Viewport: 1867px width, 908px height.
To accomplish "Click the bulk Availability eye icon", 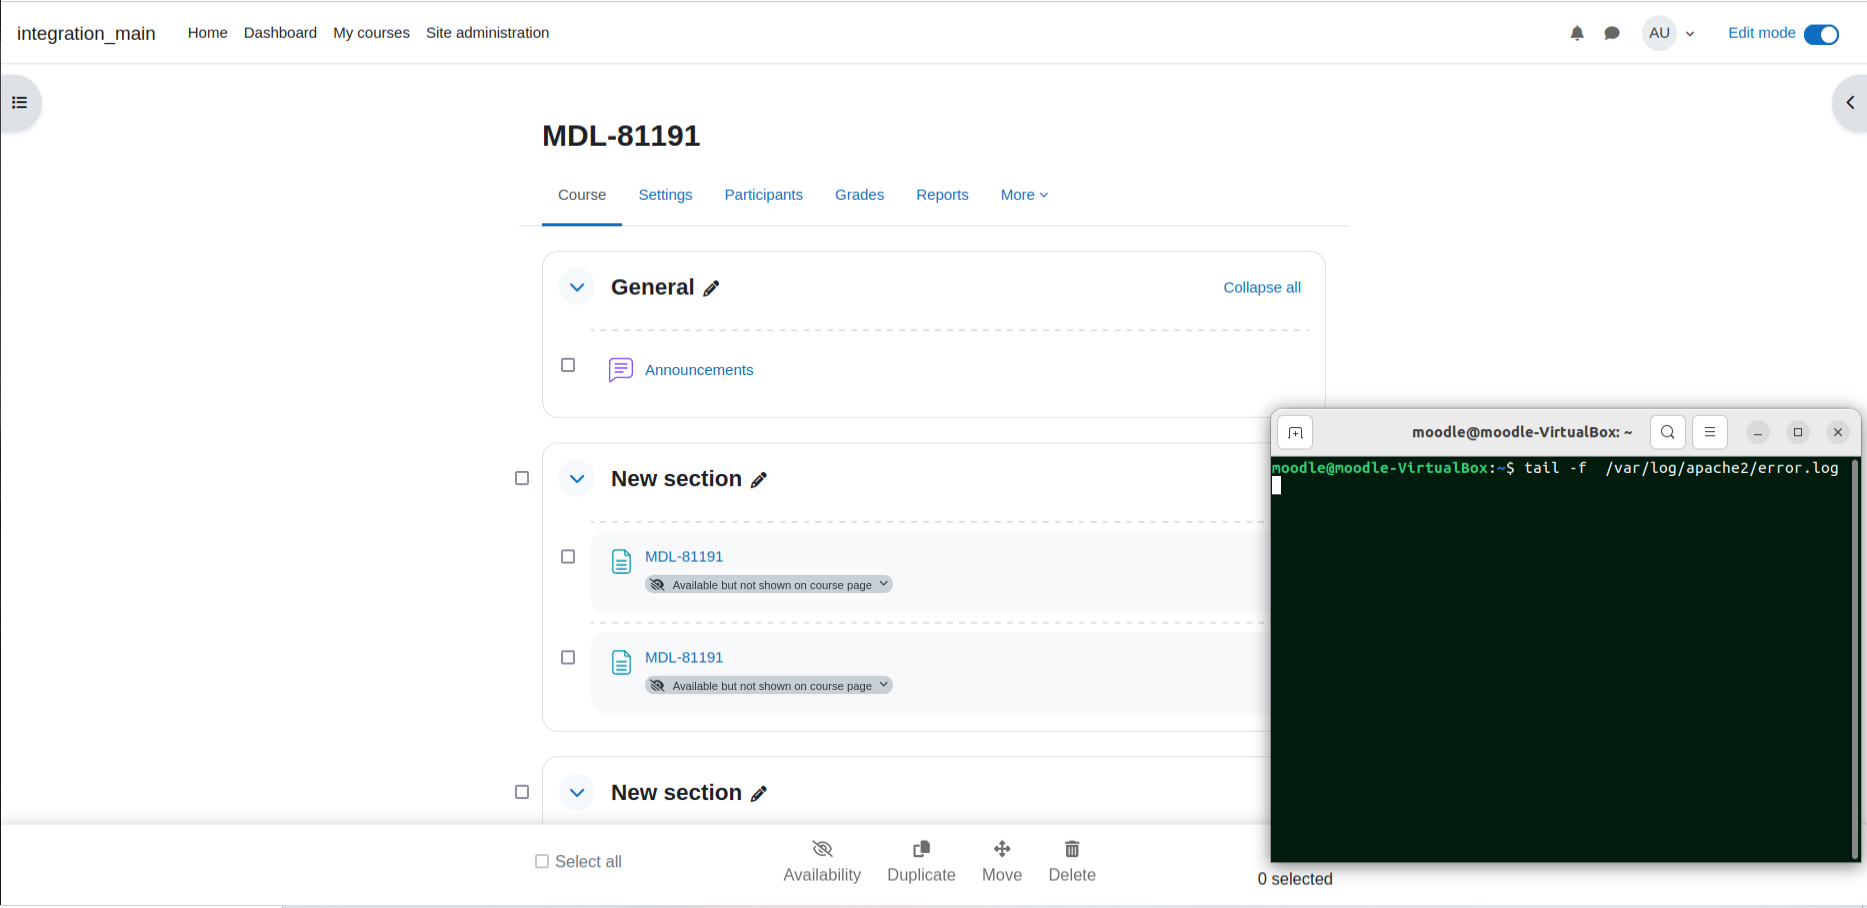I will point(822,849).
